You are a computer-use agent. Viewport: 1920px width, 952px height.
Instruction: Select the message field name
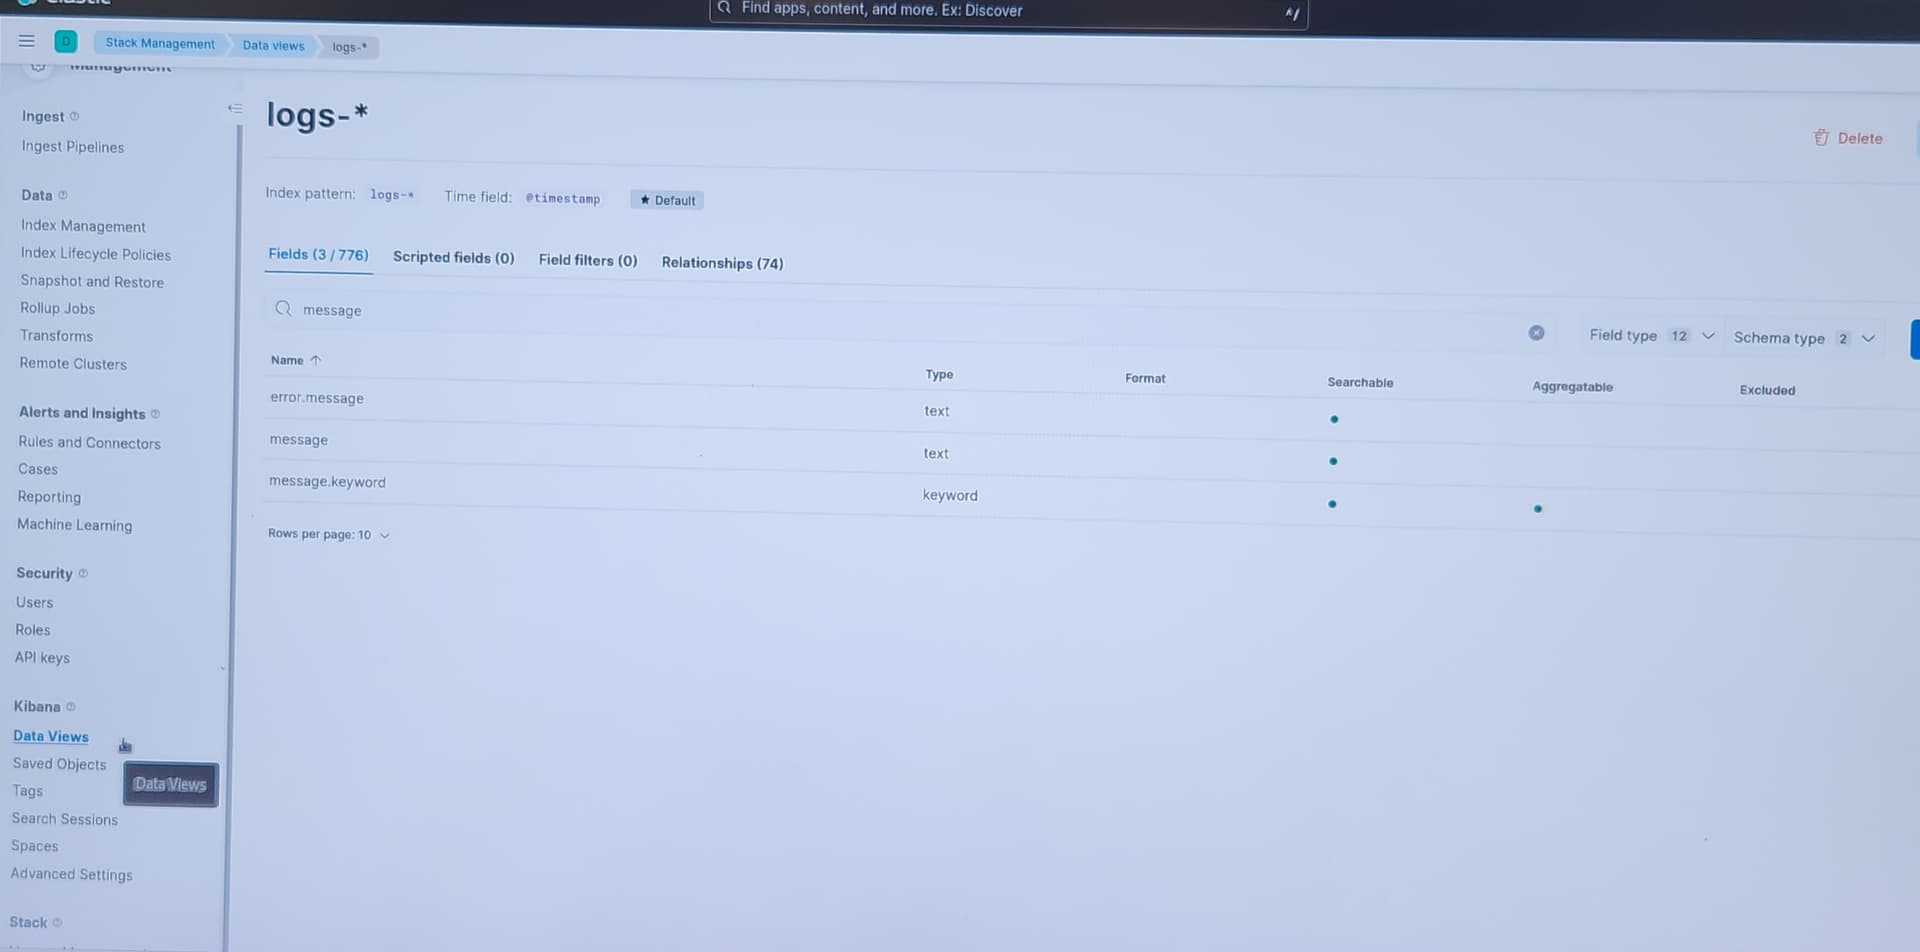tap(299, 440)
